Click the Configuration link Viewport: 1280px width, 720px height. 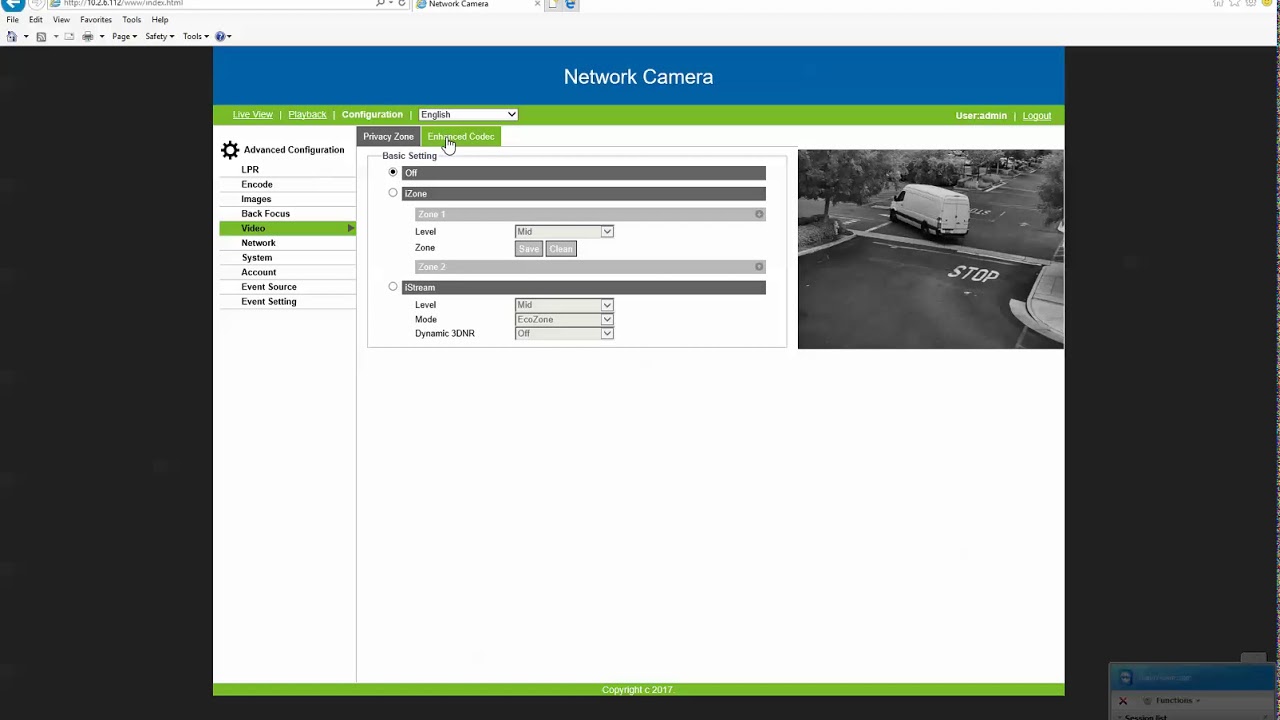coord(372,115)
